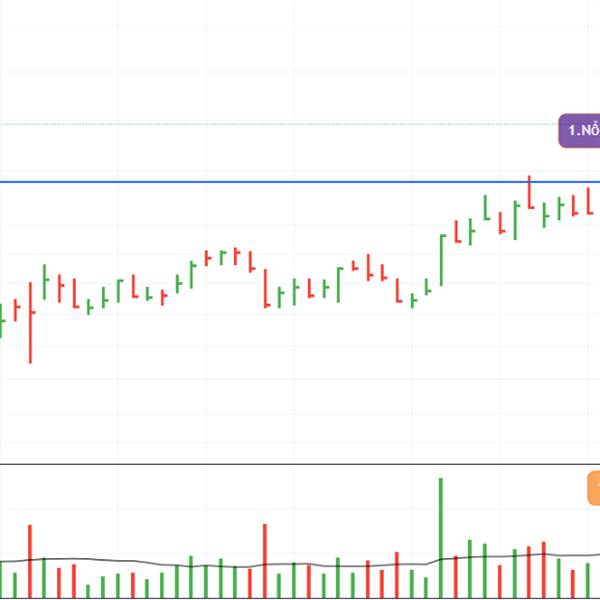Screen dimensions: 600x600
Task: Click the pane separator above volume
Action: (300, 464)
